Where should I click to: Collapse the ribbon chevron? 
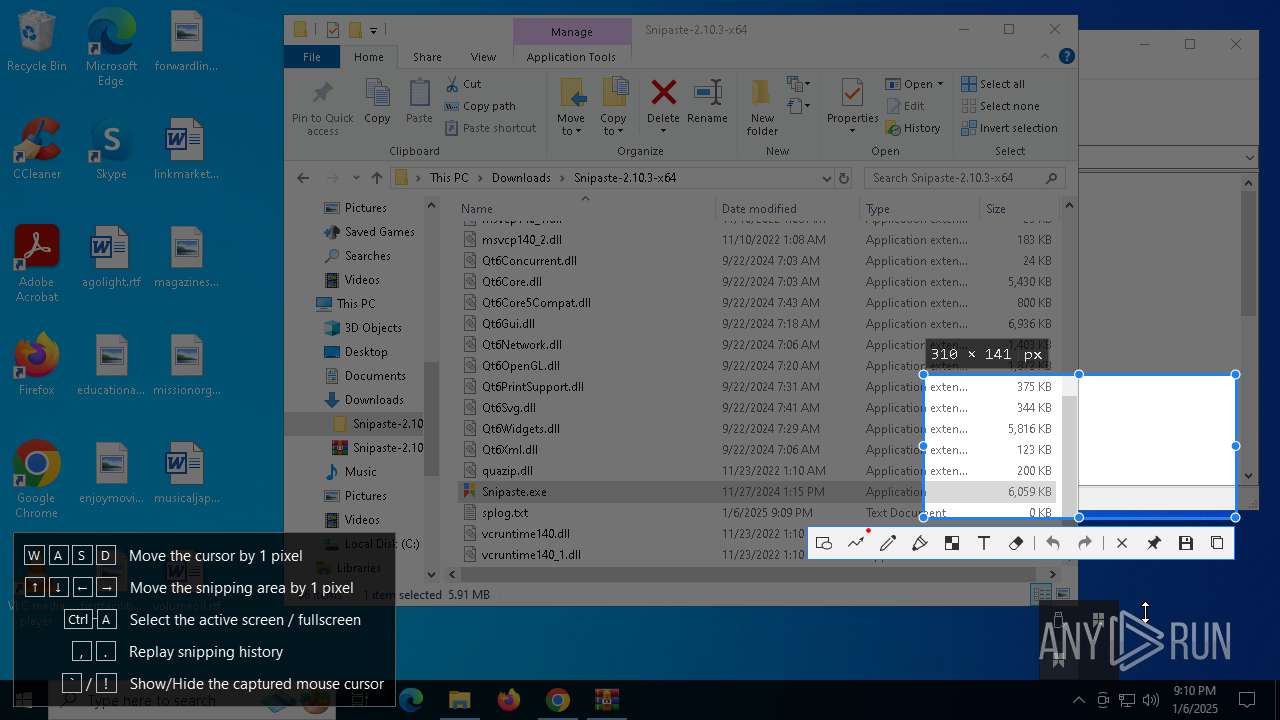pyautogui.click(x=1046, y=57)
